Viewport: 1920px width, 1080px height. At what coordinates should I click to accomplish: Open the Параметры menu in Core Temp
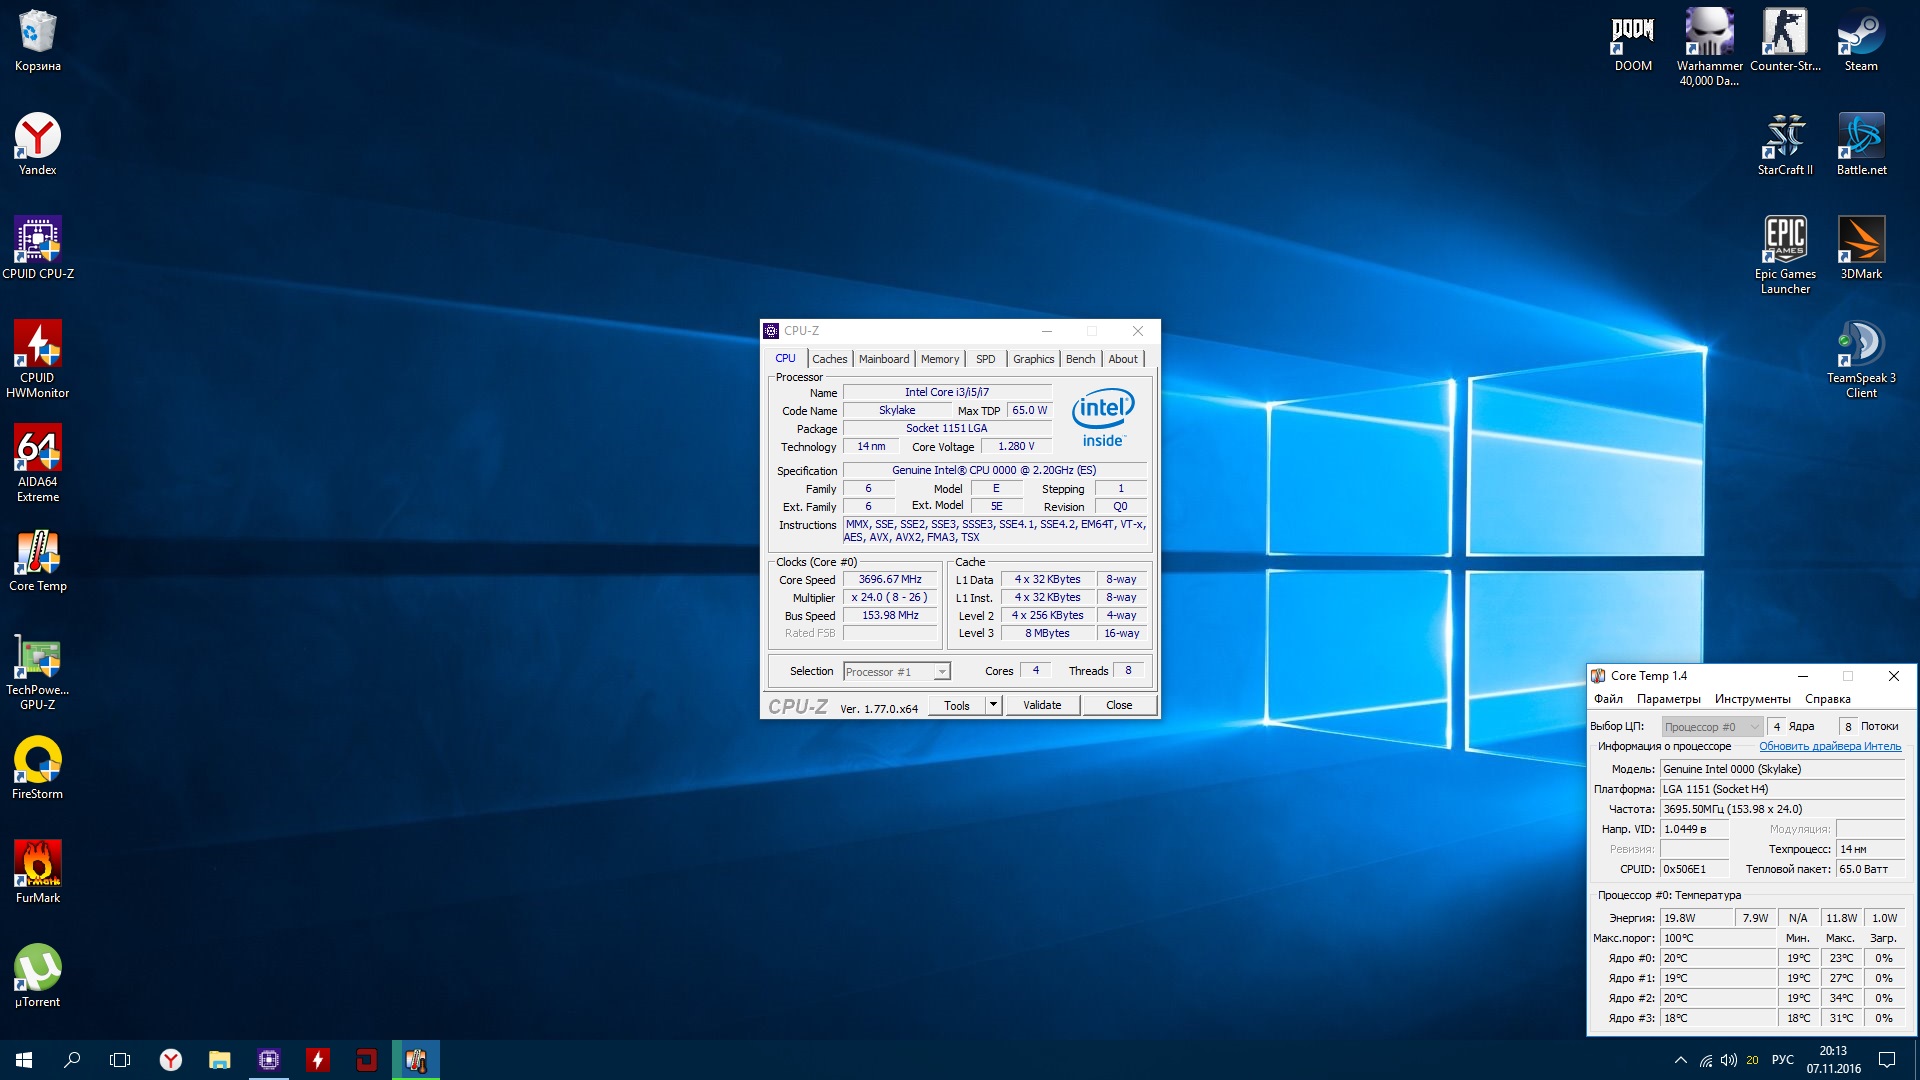(x=1668, y=699)
